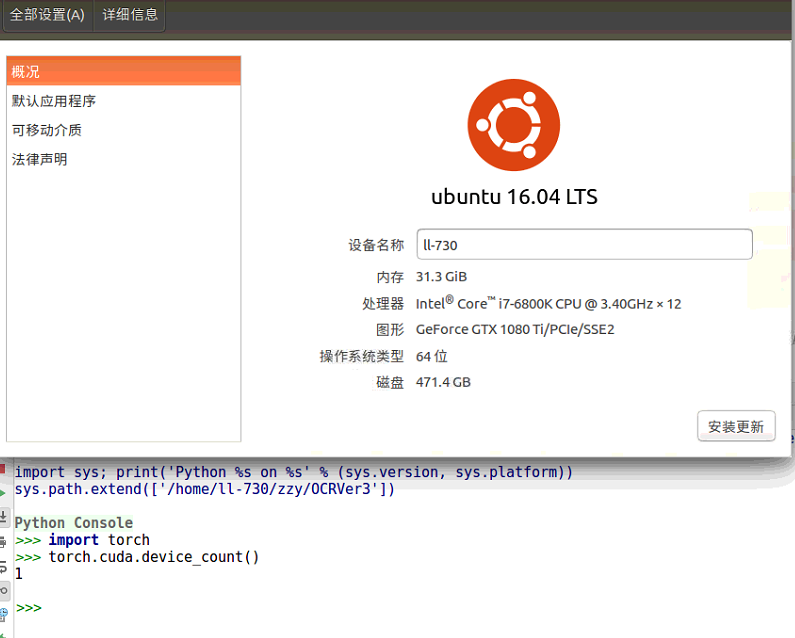Image resolution: width=795 pixels, height=638 pixels.
Task: Click the 设备名称 label
Action: click(x=376, y=245)
